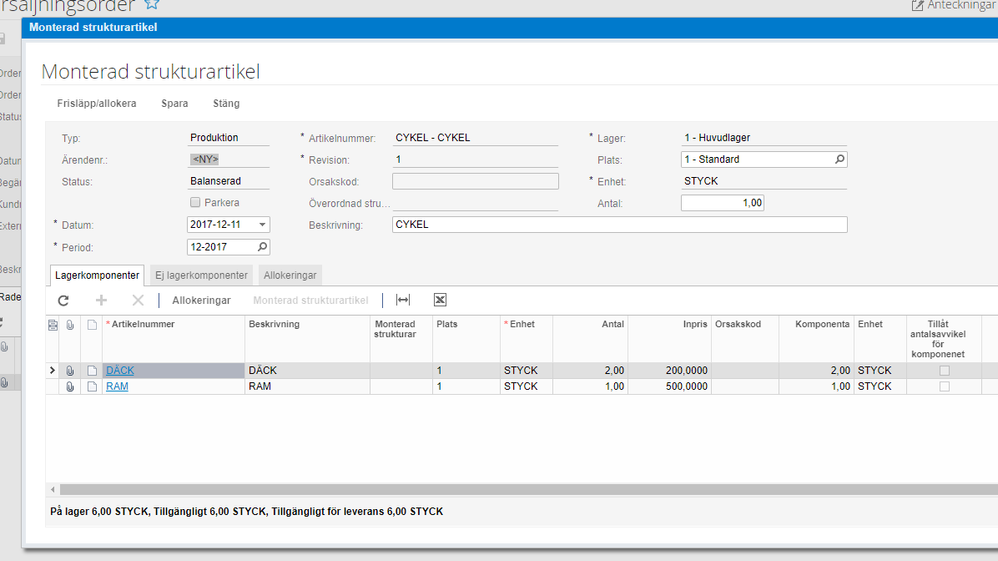Toggle allow quantity deviation checkbox for DÄCK

point(944,371)
